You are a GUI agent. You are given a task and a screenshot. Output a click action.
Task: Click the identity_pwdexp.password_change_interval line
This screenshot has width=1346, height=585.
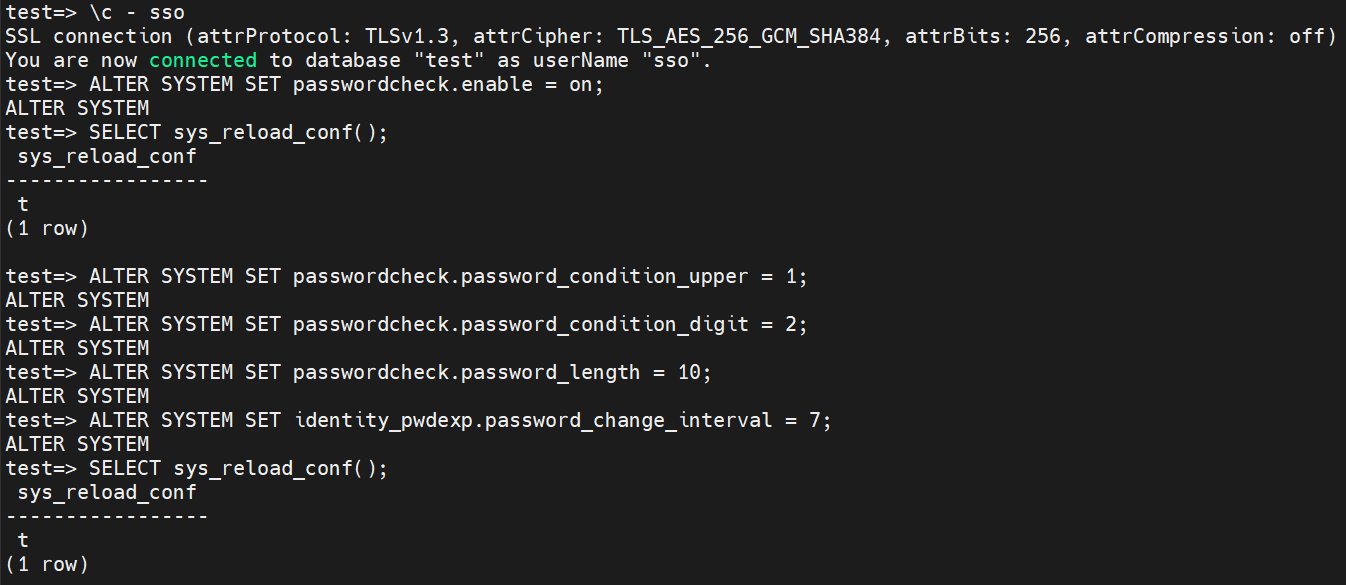(x=418, y=421)
